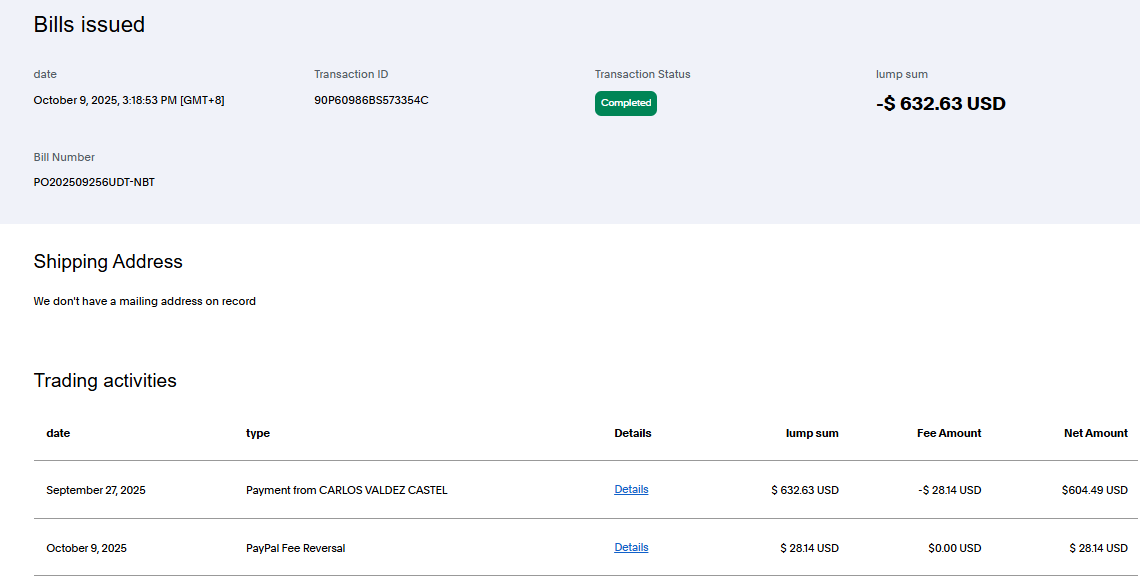The image size is (1140, 577).
Task: Click the type column header
Action: click(x=258, y=433)
